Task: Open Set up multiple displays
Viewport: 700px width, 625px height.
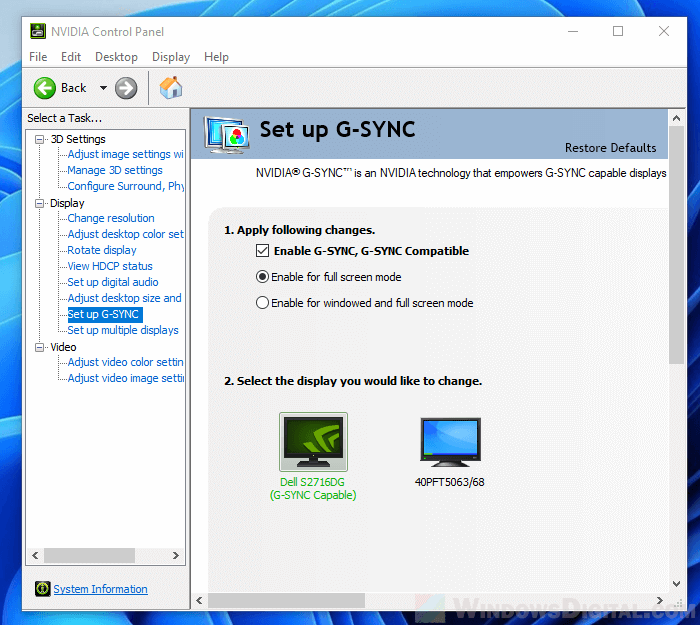Action: 123,330
